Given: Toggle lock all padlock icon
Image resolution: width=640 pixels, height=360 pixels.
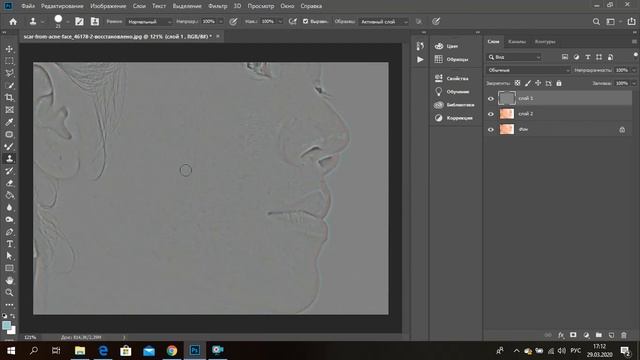Looking at the screenshot, I should click(559, 83).
